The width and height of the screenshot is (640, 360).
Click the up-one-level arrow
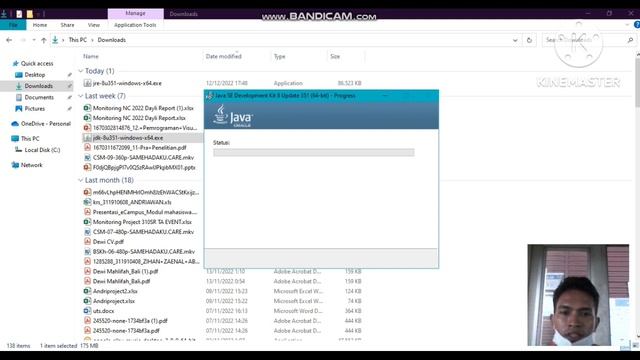[x=44, y=40]
